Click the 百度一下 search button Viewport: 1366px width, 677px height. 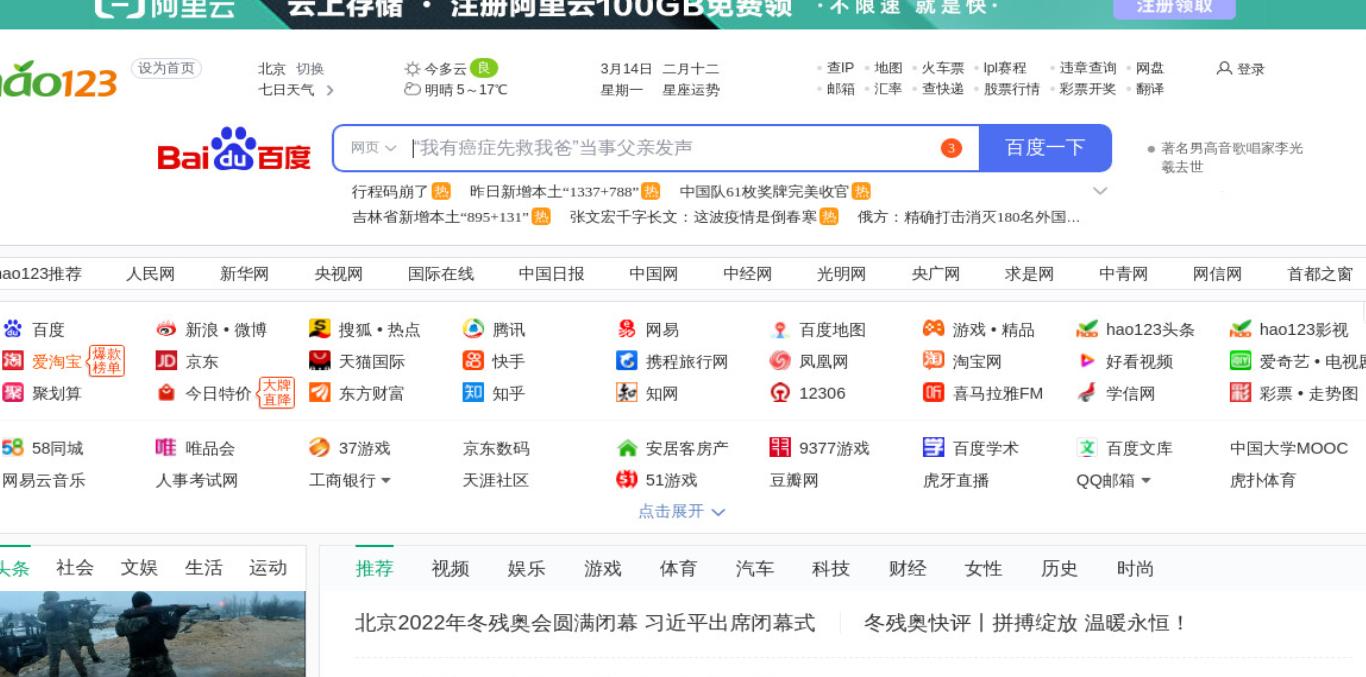(x=1045, y=148)
